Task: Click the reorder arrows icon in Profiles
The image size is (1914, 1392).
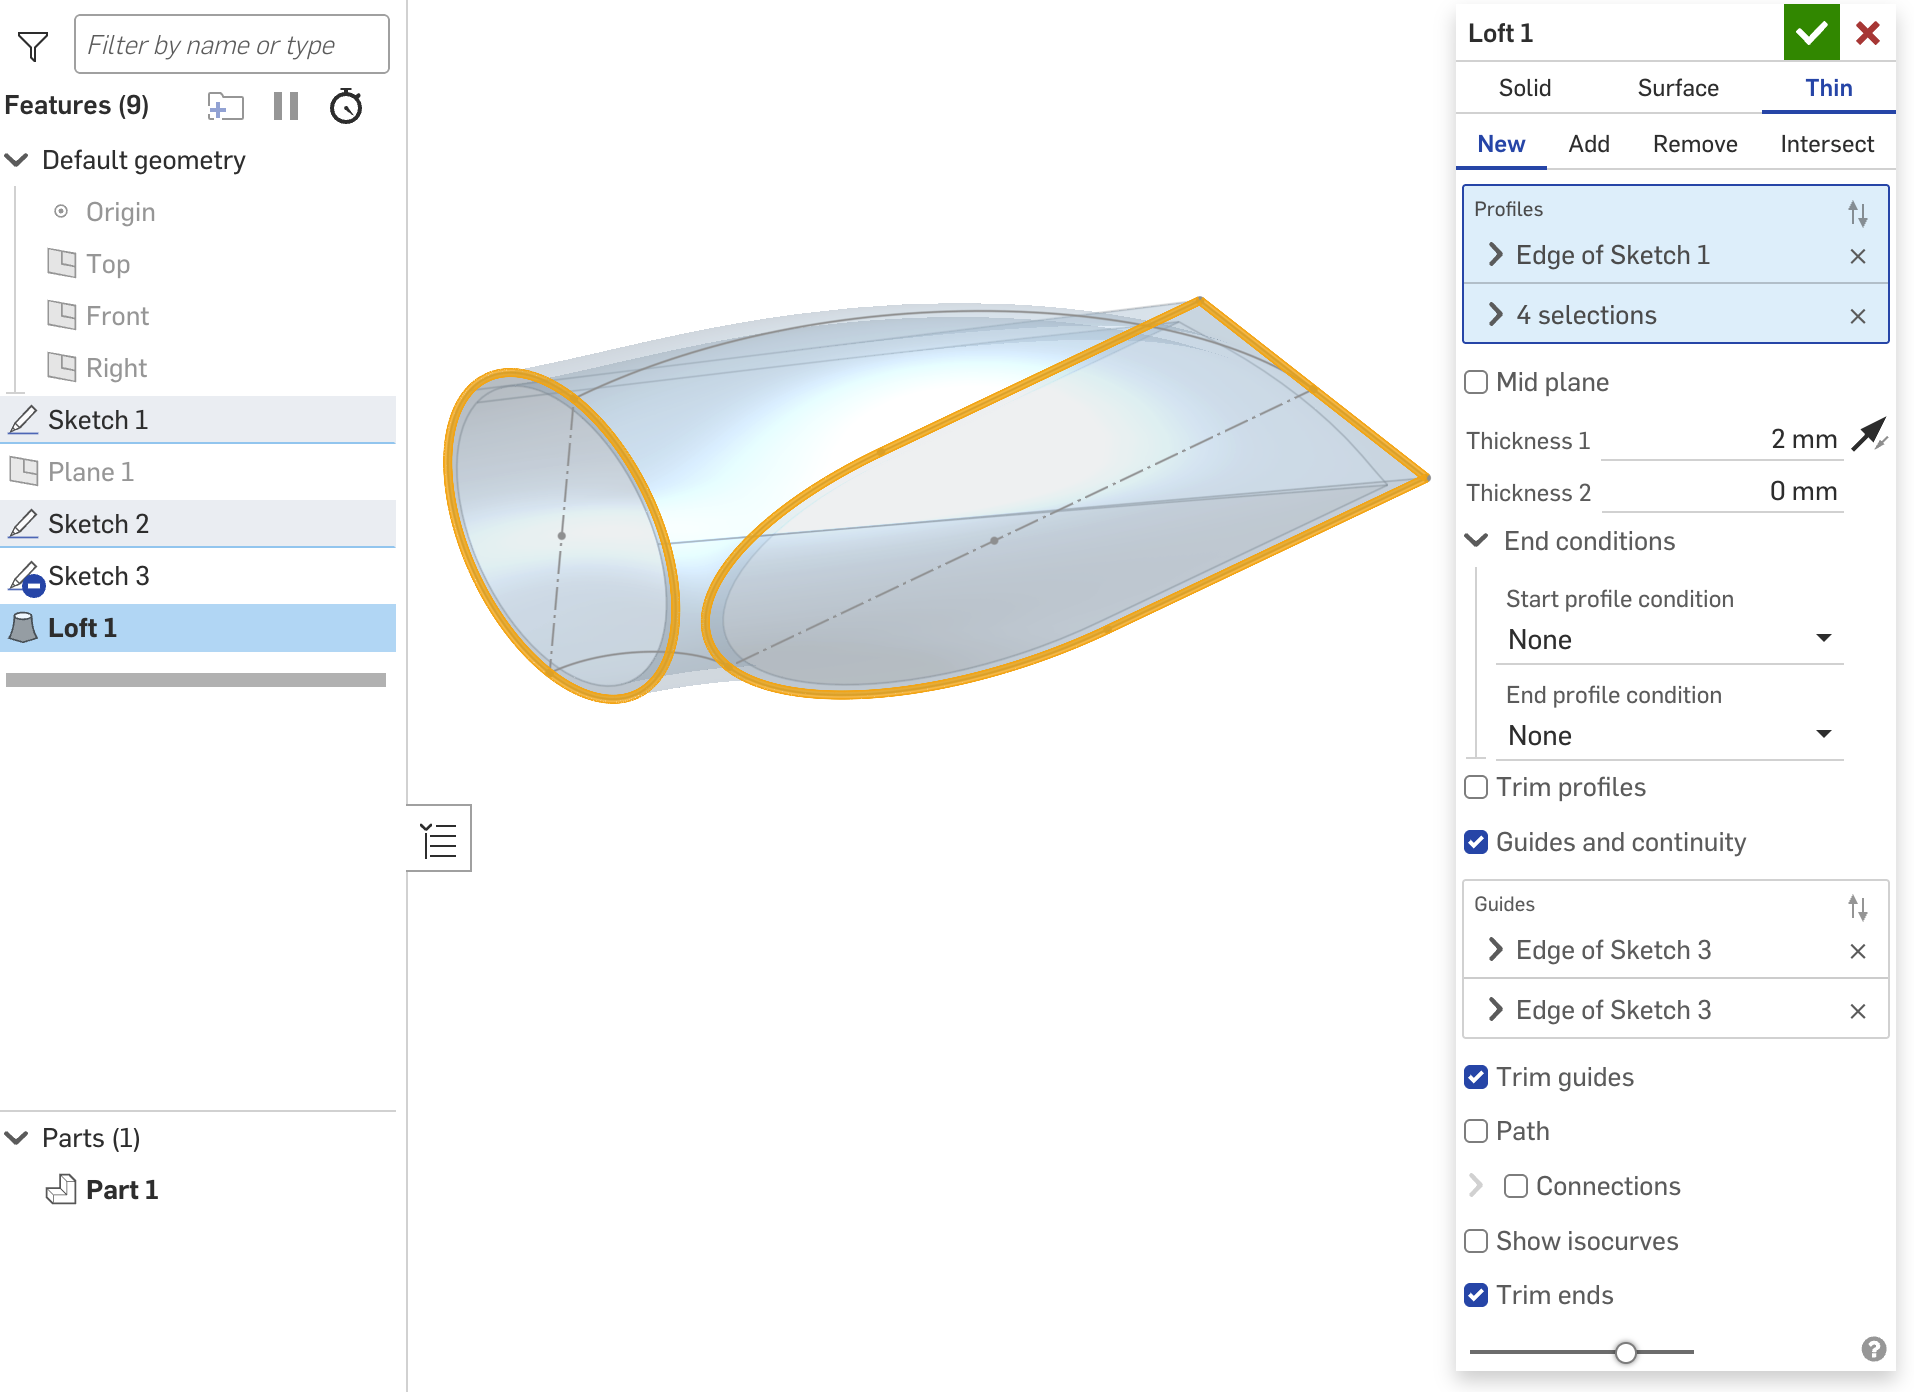Action: click(x=1857, y=213)
